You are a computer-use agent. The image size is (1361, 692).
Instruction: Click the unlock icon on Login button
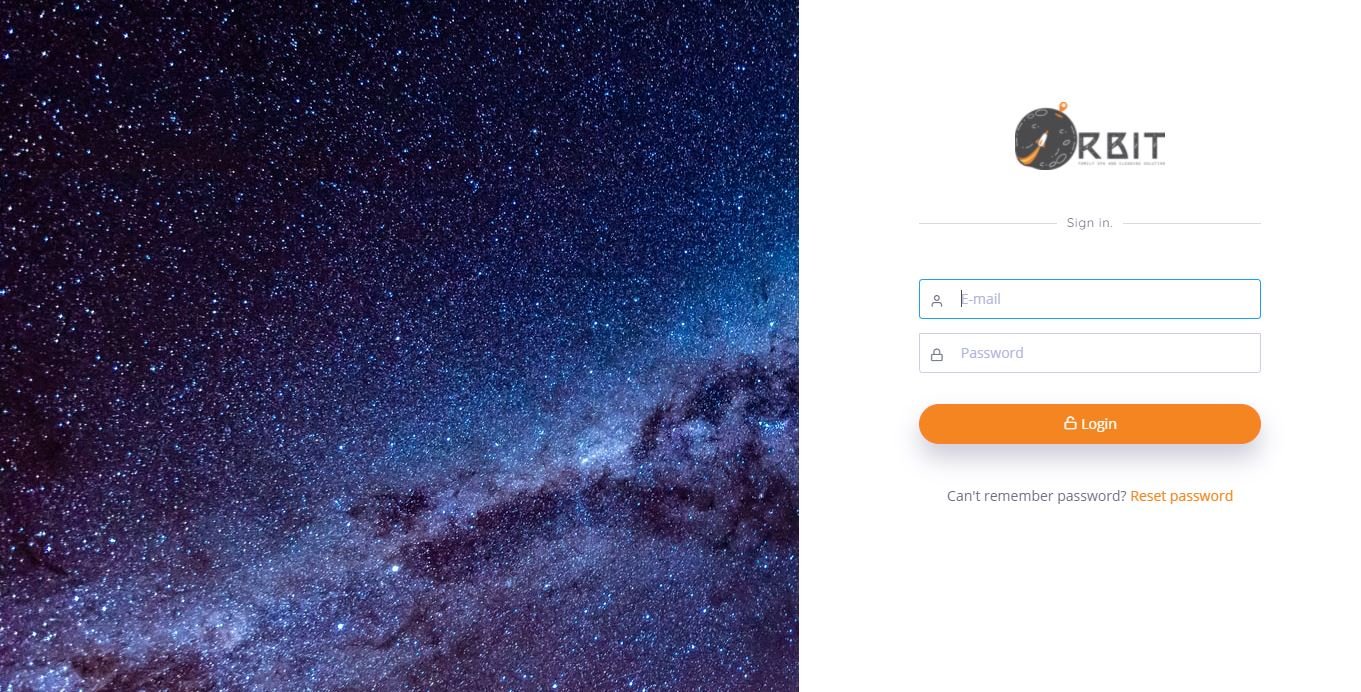click(1070, 424)
